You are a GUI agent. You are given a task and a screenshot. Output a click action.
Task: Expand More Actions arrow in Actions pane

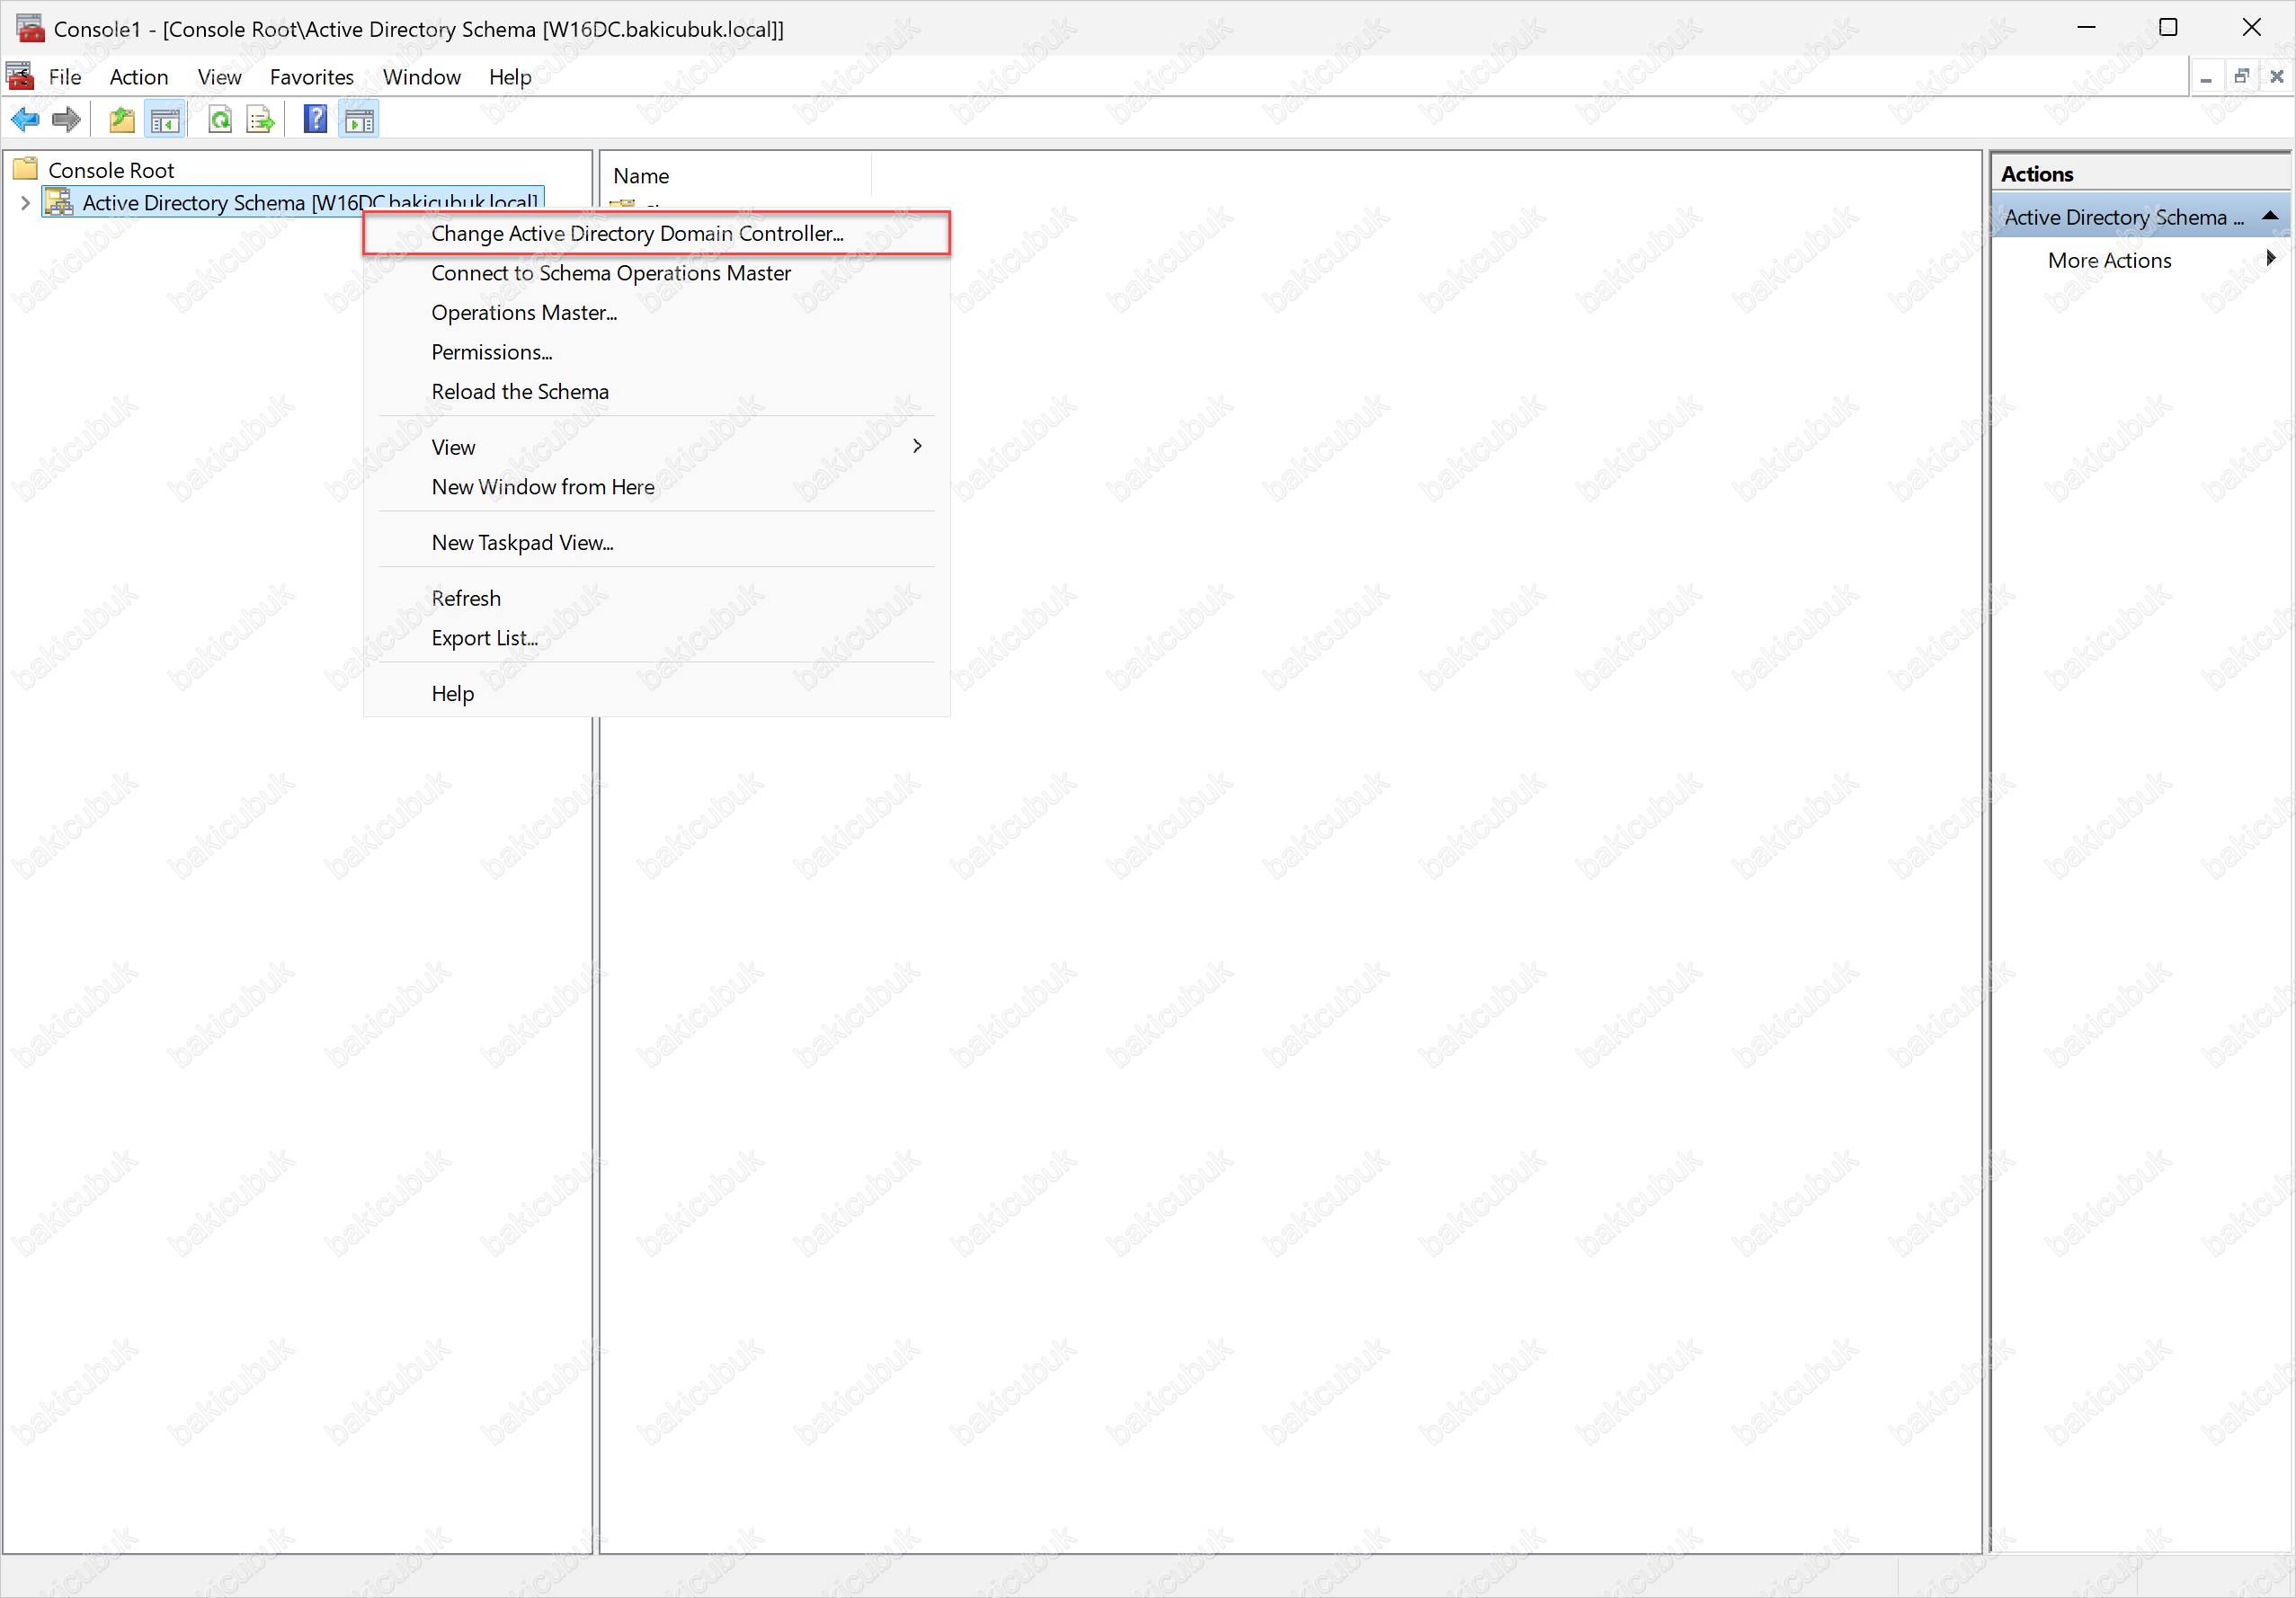(2271, 258)
